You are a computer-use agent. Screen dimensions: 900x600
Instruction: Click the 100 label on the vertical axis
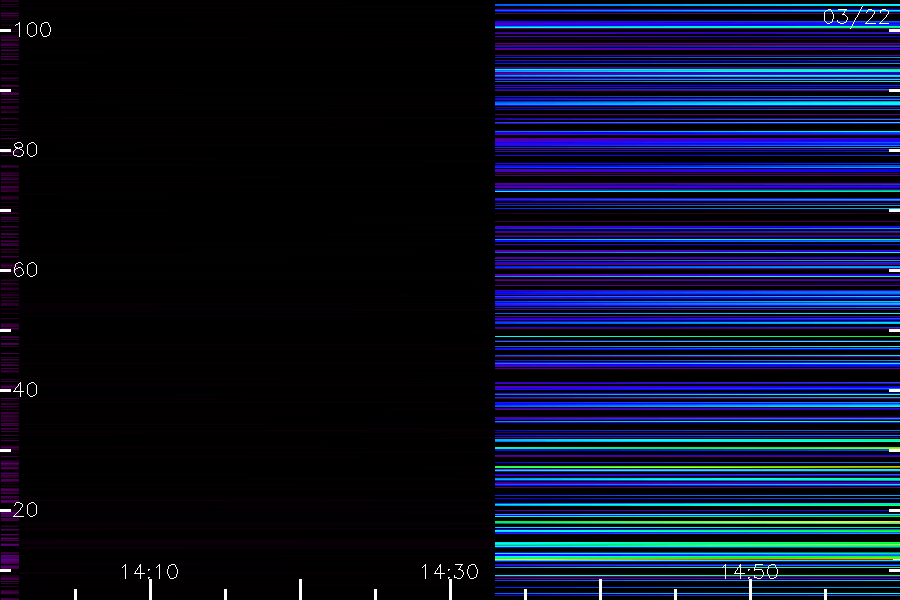click(33, 30)
